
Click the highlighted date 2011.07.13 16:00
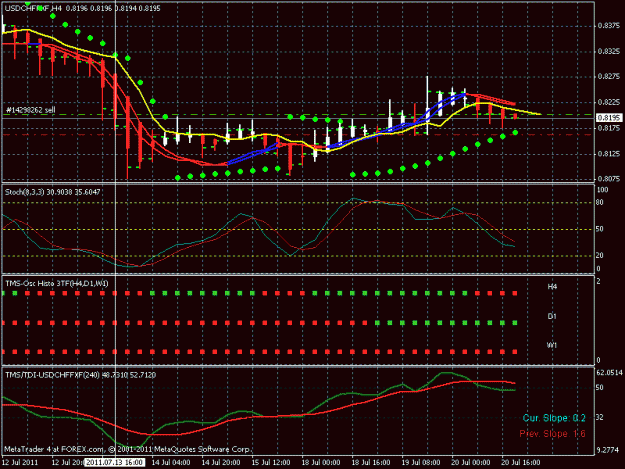(114, 462)
